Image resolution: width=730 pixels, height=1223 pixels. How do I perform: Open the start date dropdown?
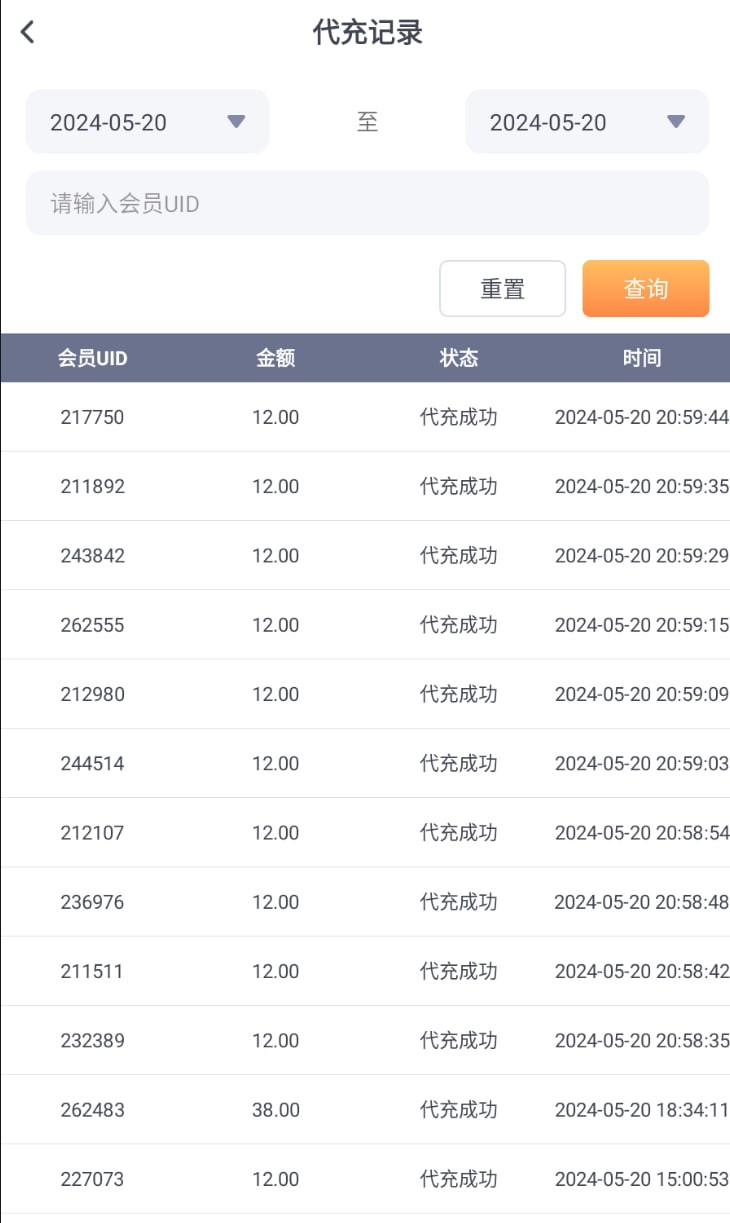(147, 122)
